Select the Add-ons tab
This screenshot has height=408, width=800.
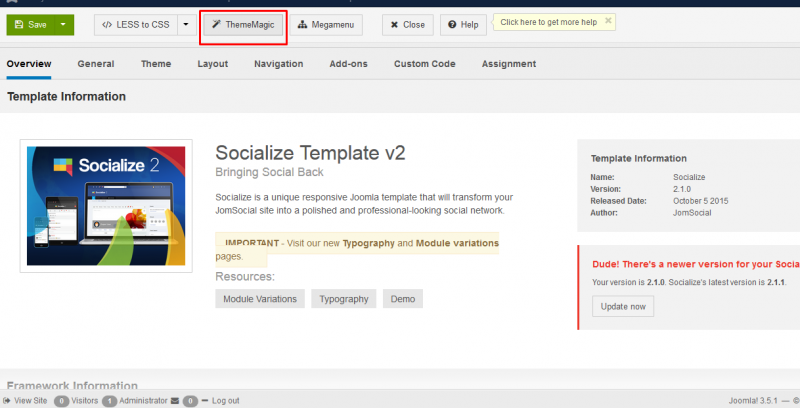(x=348, y=64)
